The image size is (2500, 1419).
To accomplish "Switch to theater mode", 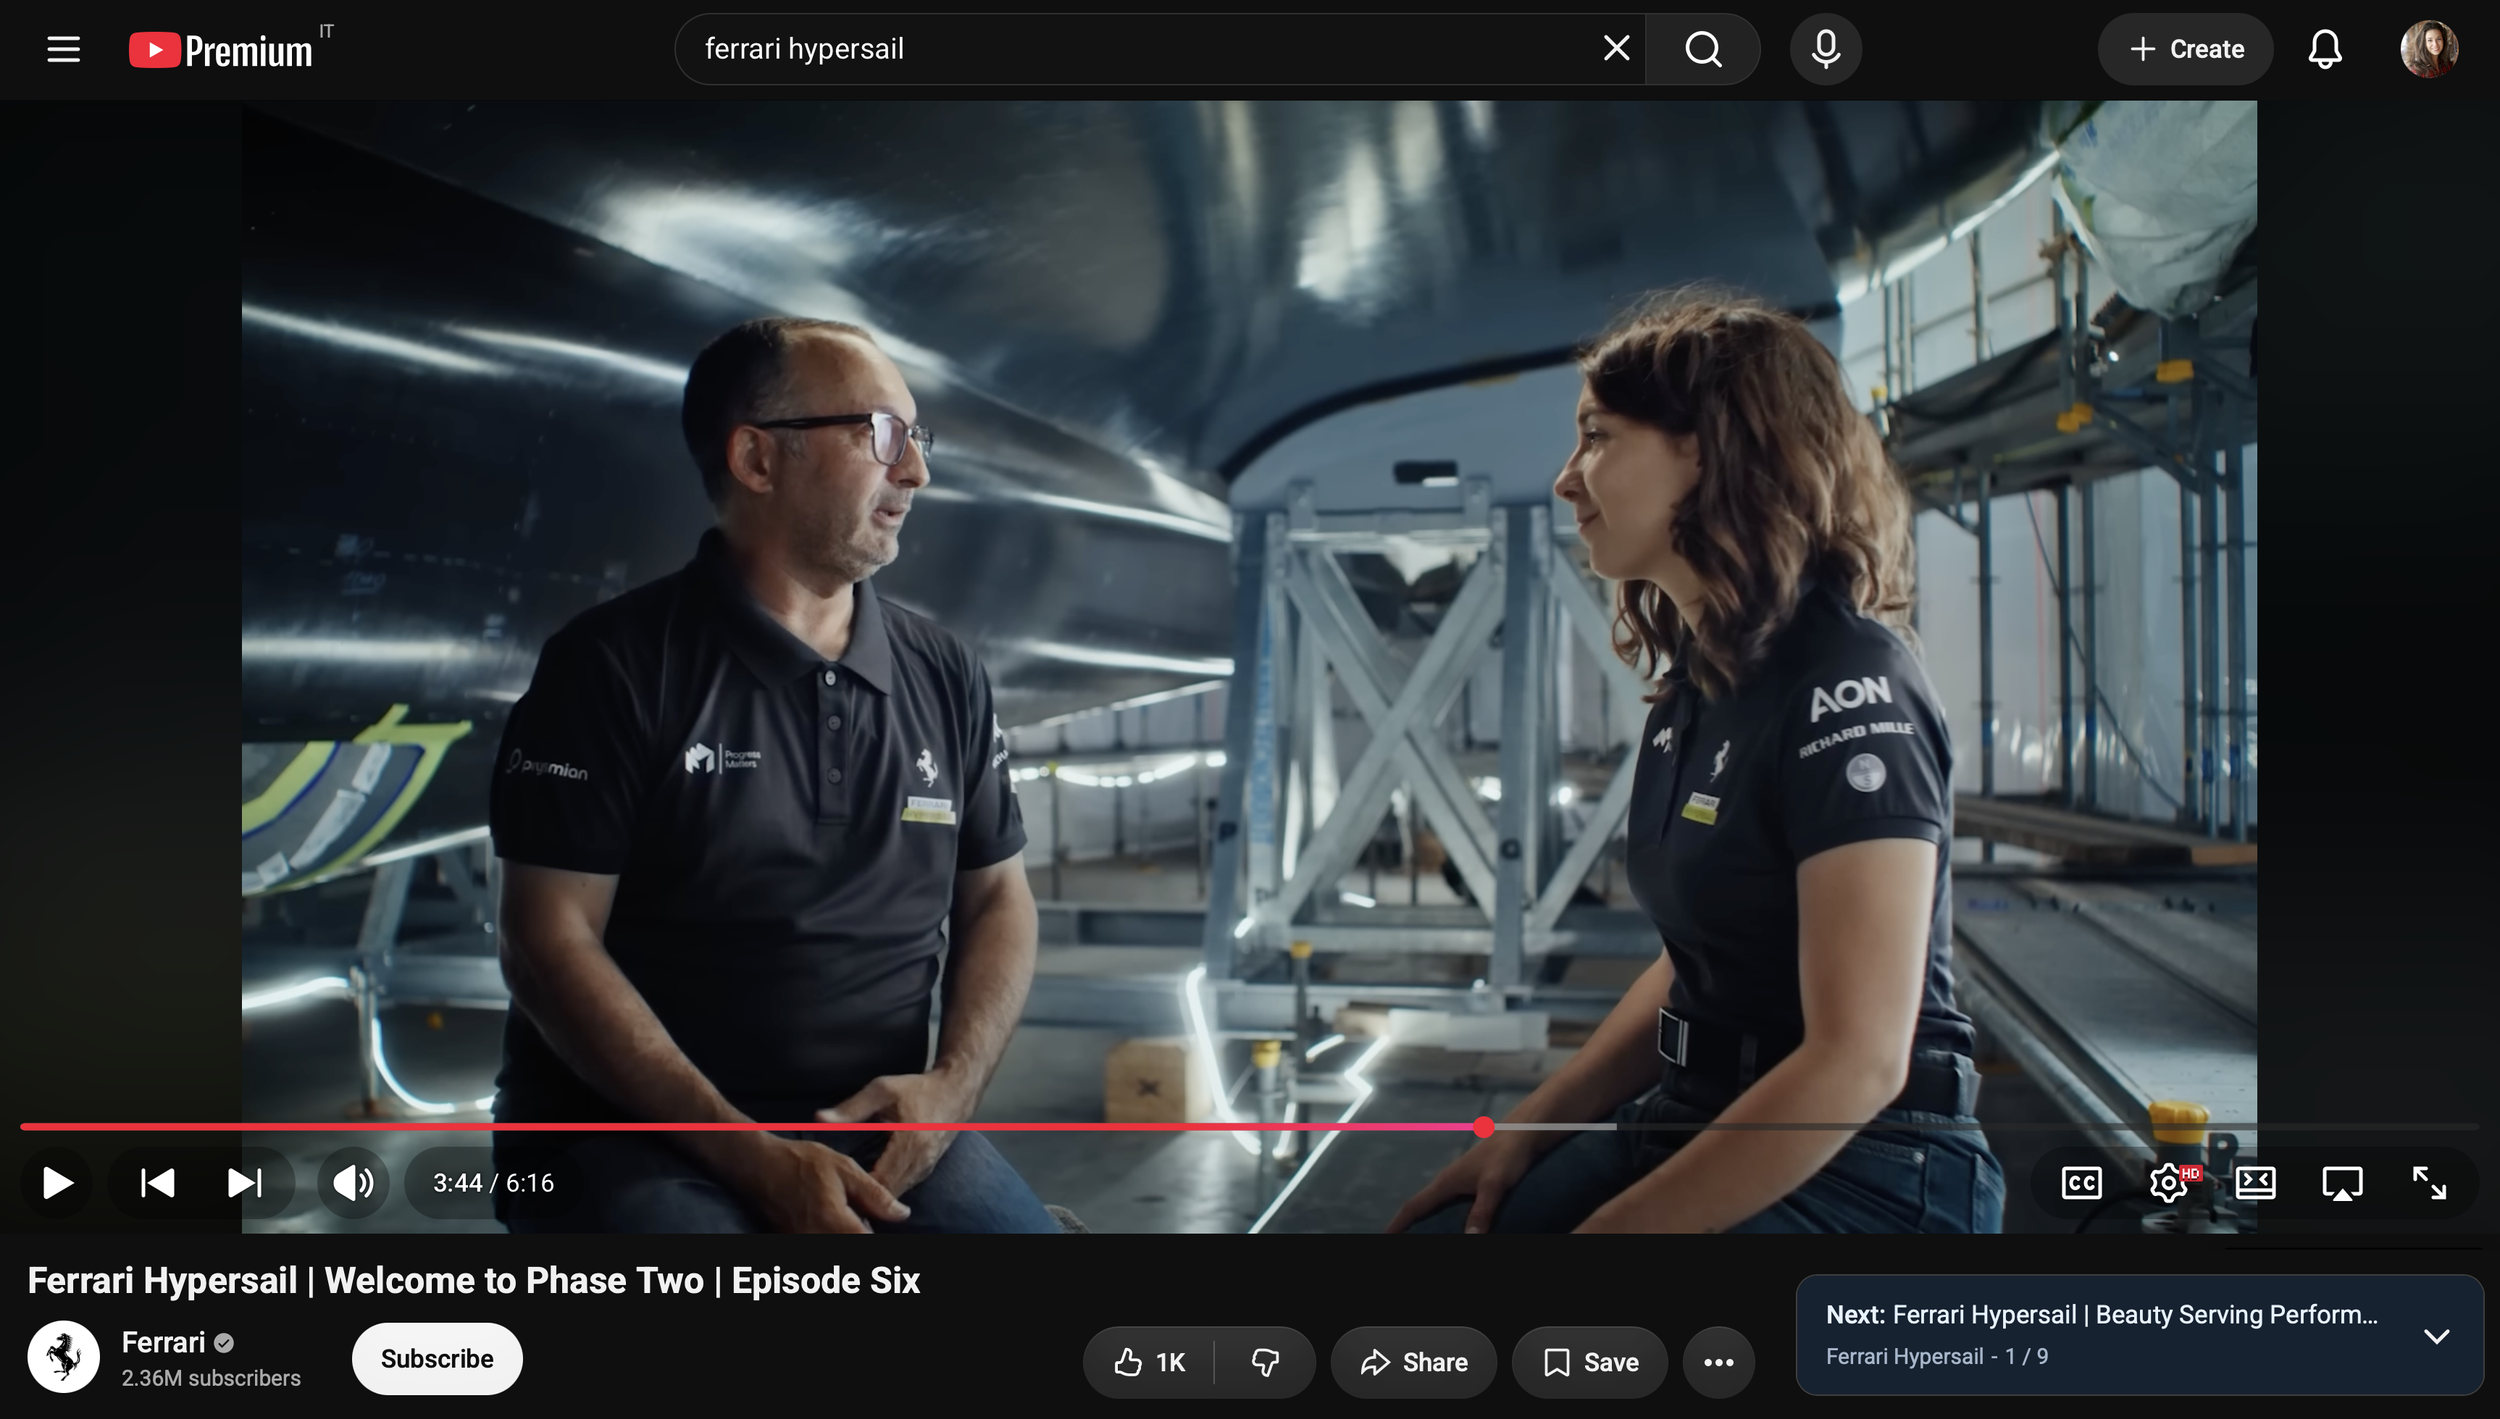I will [x=2255, y=1183].
